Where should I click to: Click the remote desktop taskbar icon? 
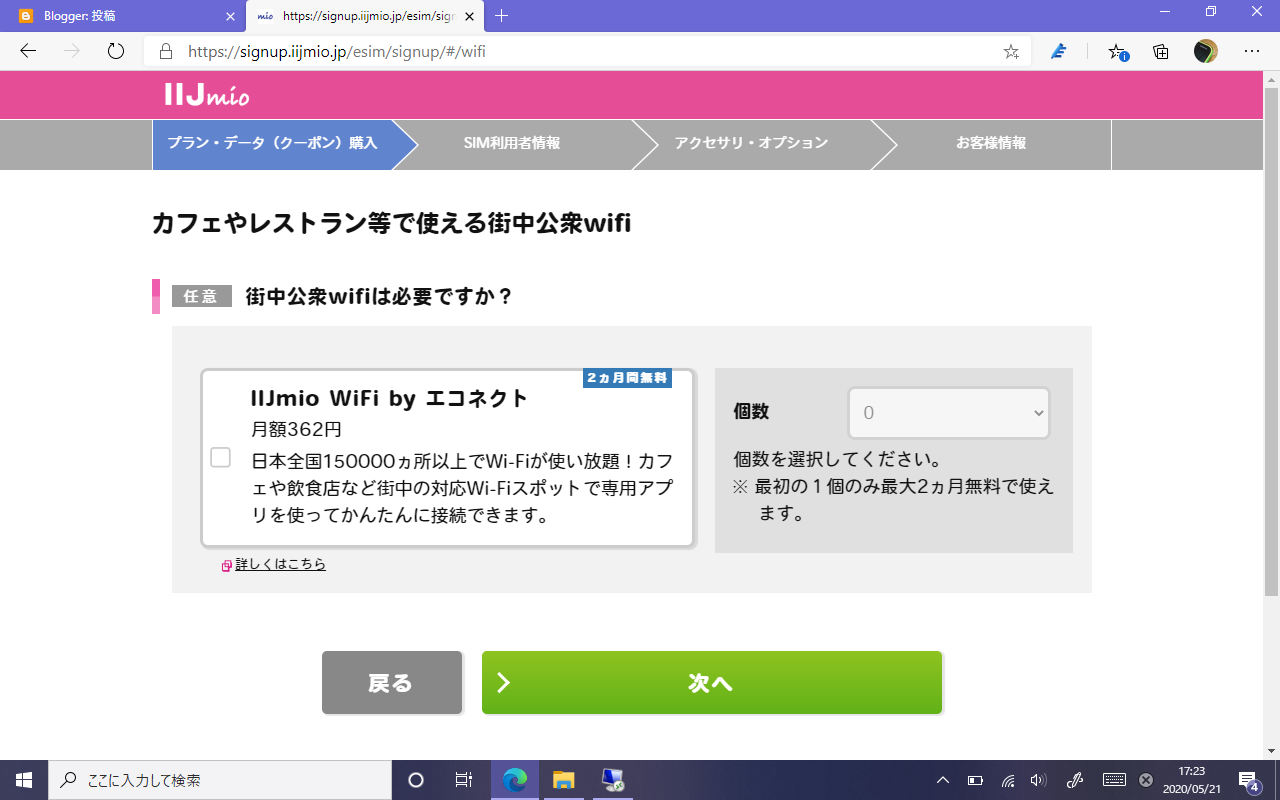[613, 780]
